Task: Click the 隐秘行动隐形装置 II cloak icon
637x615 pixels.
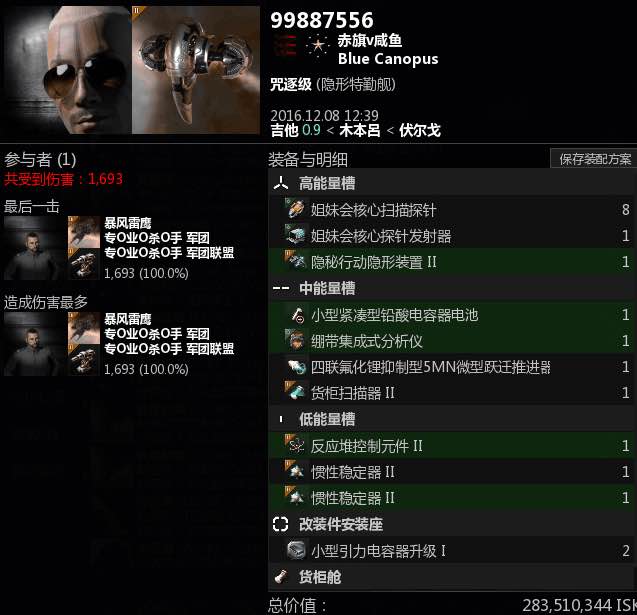Action: [296, 261]
